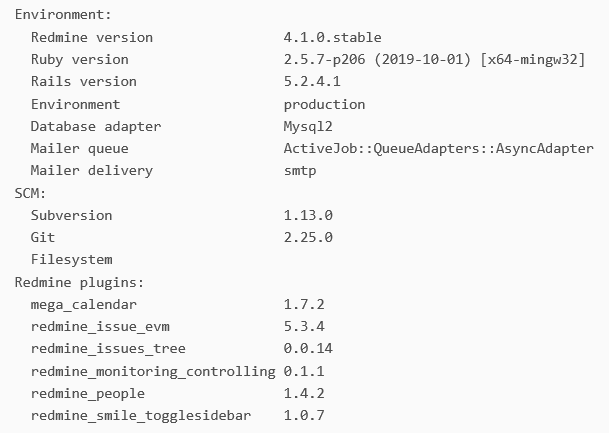The image size is (609, 433).
Task: Click the redmine_smile_togglesidebar plugin name
Action: 141,416
